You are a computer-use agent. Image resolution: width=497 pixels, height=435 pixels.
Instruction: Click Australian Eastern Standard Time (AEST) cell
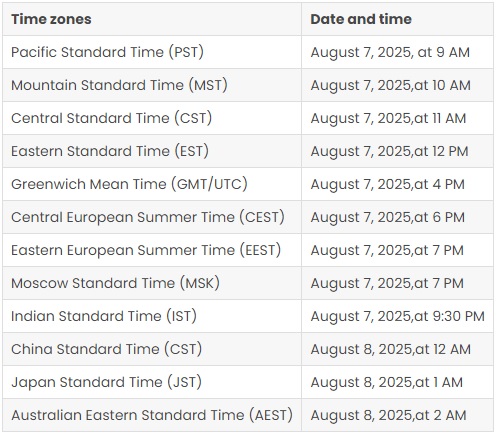click(152, 415)
